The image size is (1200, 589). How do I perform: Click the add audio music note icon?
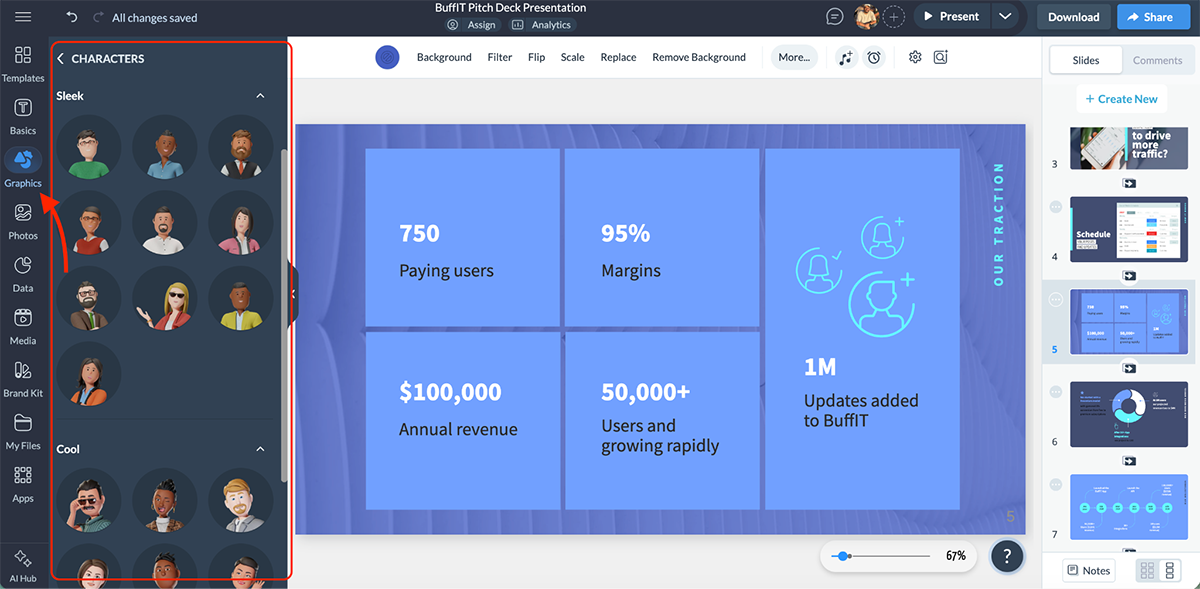pos(846,57)
